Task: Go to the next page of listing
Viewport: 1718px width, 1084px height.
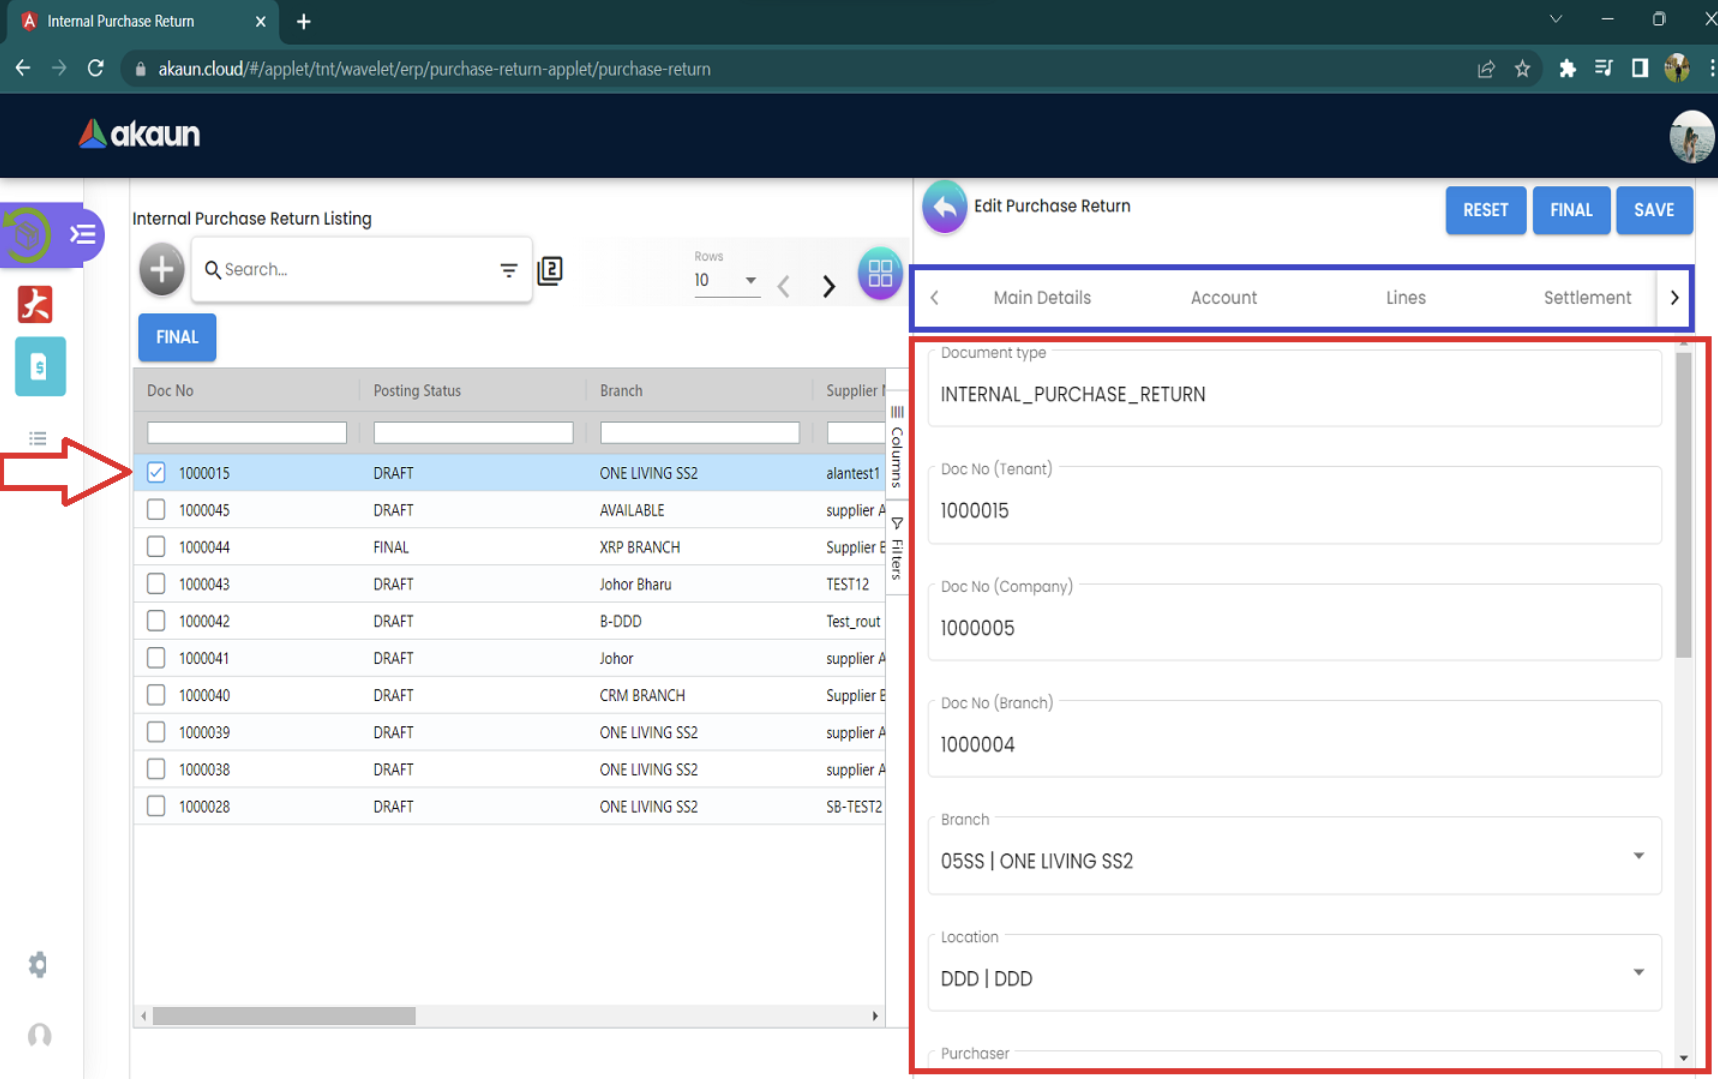Action: click(828, 287)
